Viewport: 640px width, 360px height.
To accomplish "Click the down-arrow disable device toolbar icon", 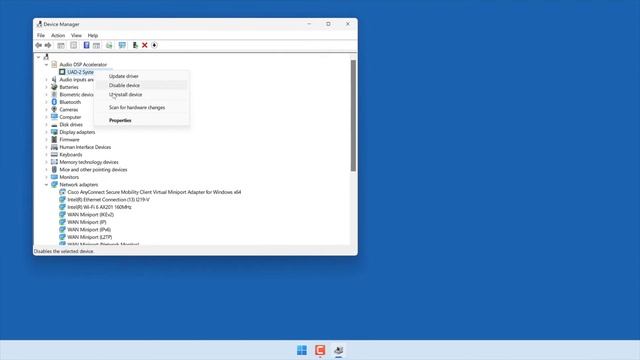I will coord(154,45).
